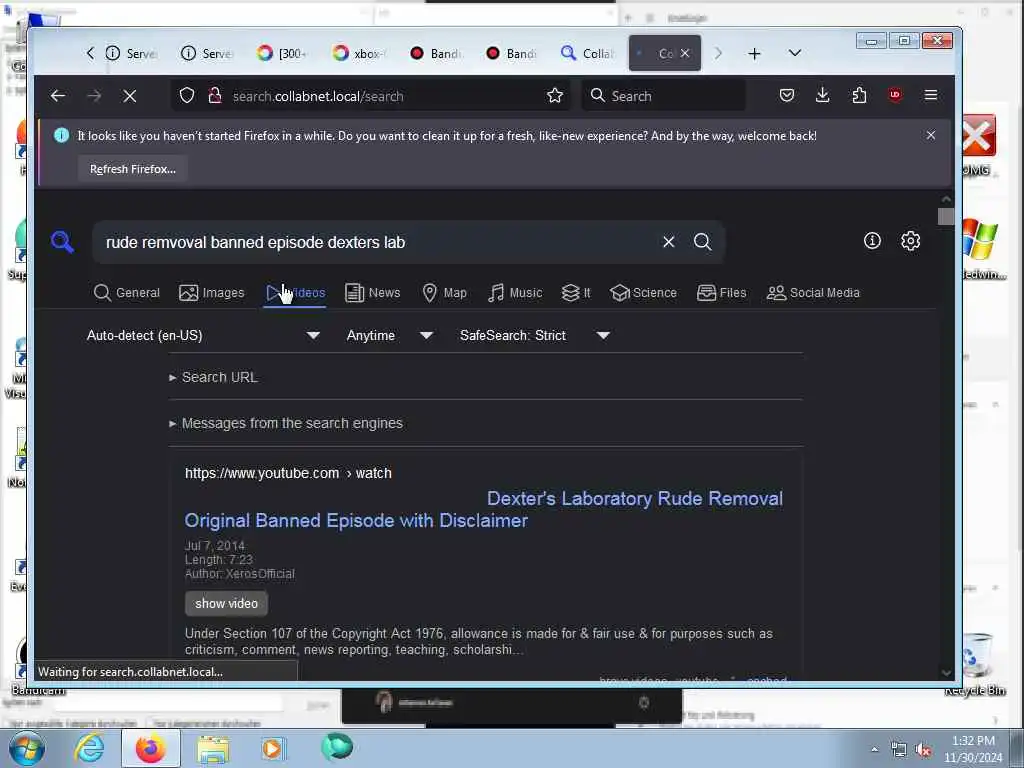
Task: List all tabs dropdown arrow
Action: 795,53
